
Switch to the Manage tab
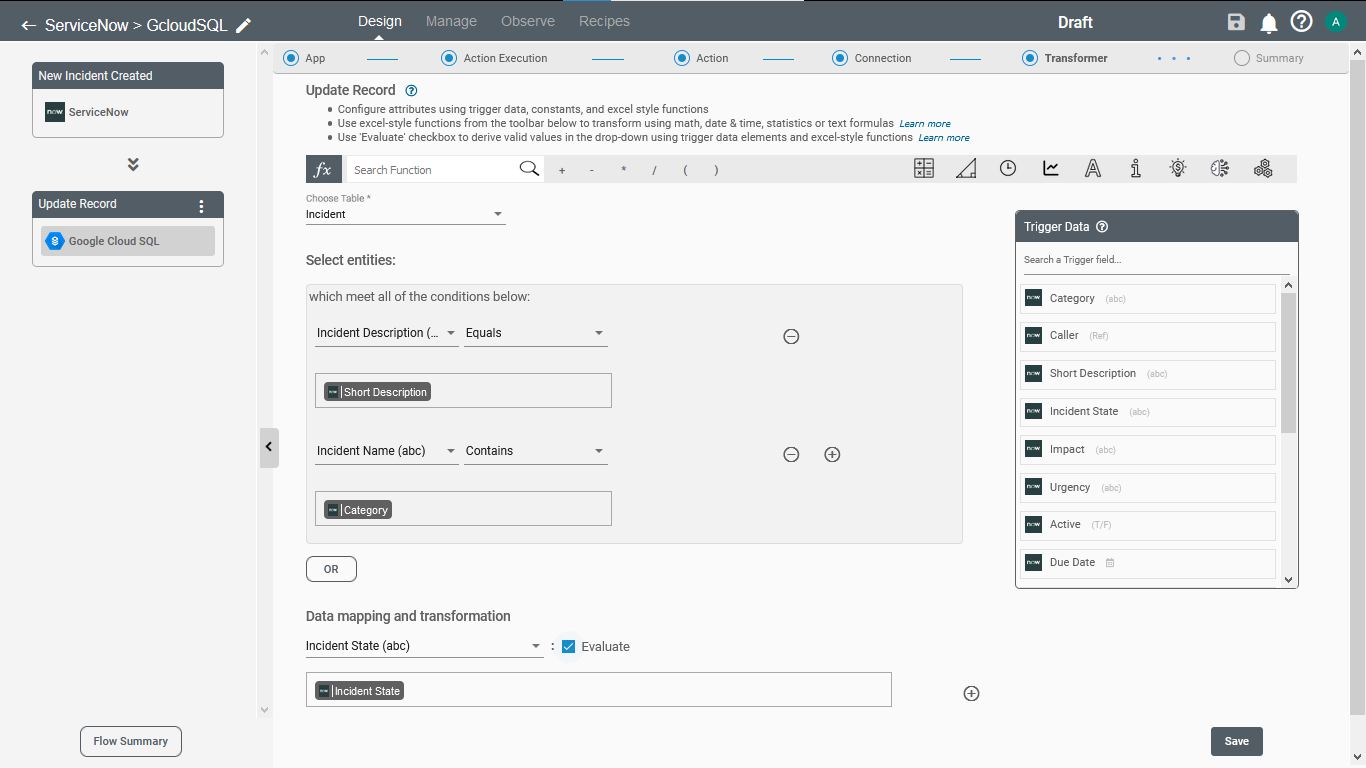(x=451, y=21)
